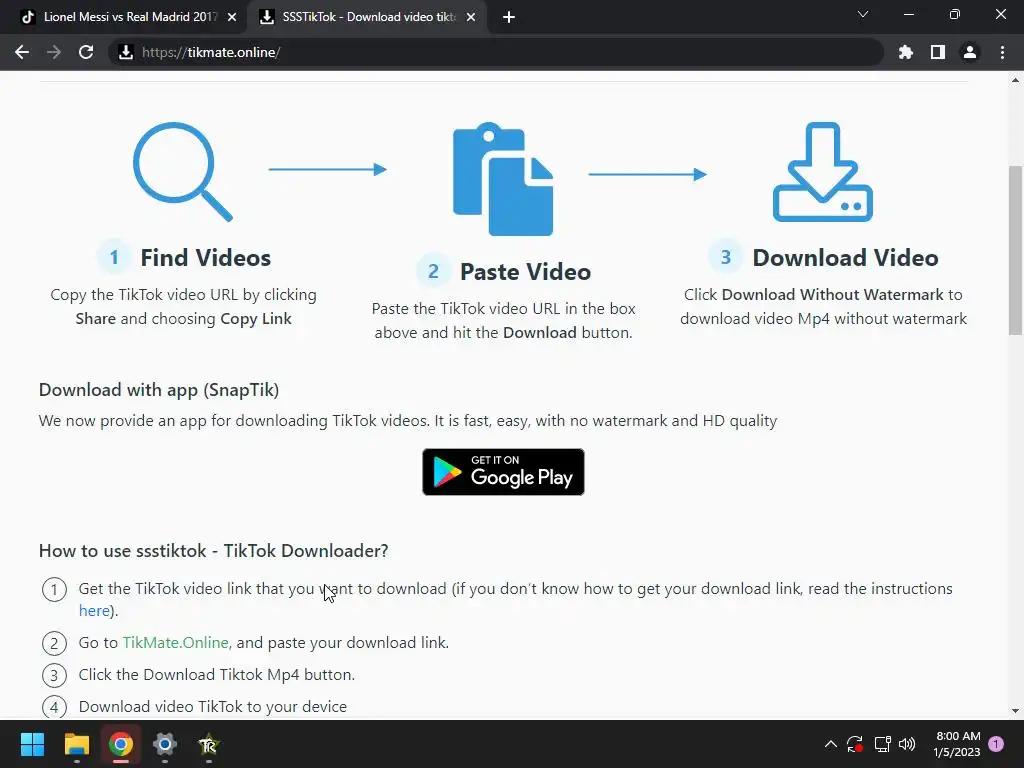This screenshot has height=768, width=1024.
Task: Minimize the Chrome window
Action: point(908,14)
